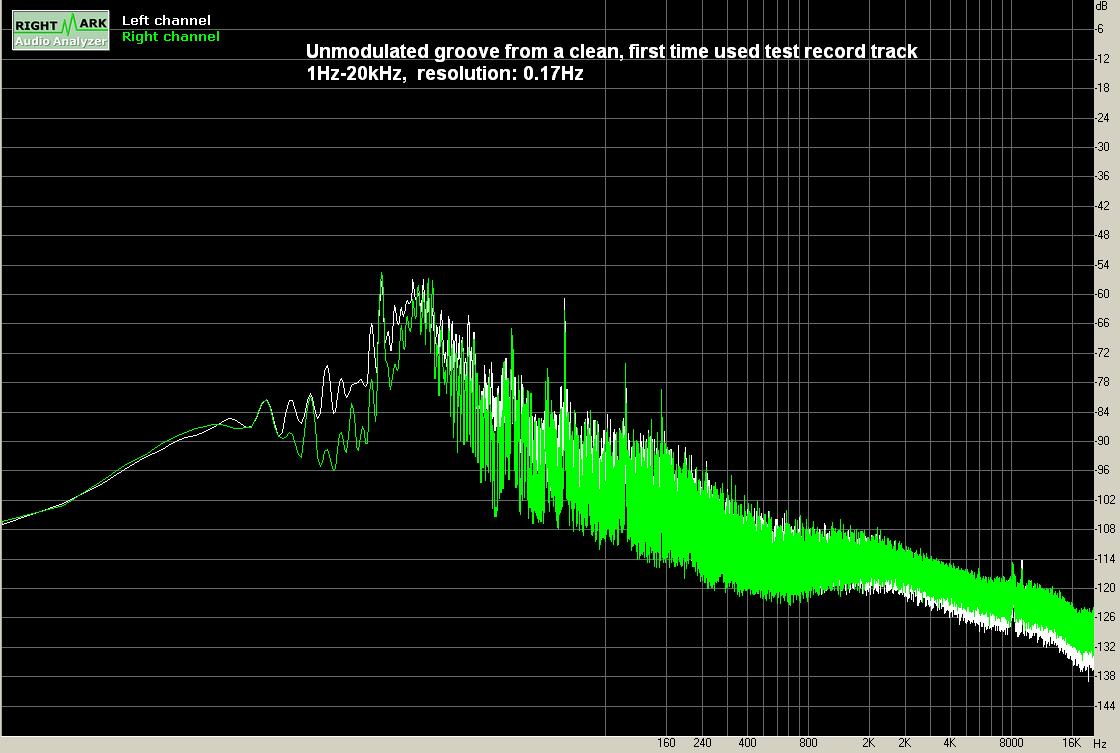Click the "Unmodulated groove from a clean" title line

click(611, 51)
